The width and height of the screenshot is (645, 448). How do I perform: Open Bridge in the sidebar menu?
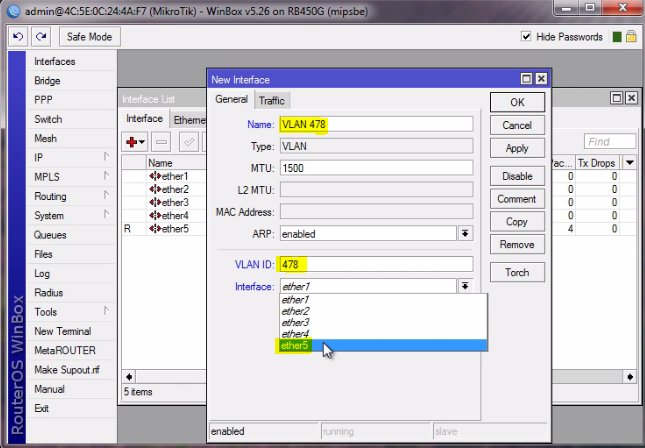tap(72, 81)
